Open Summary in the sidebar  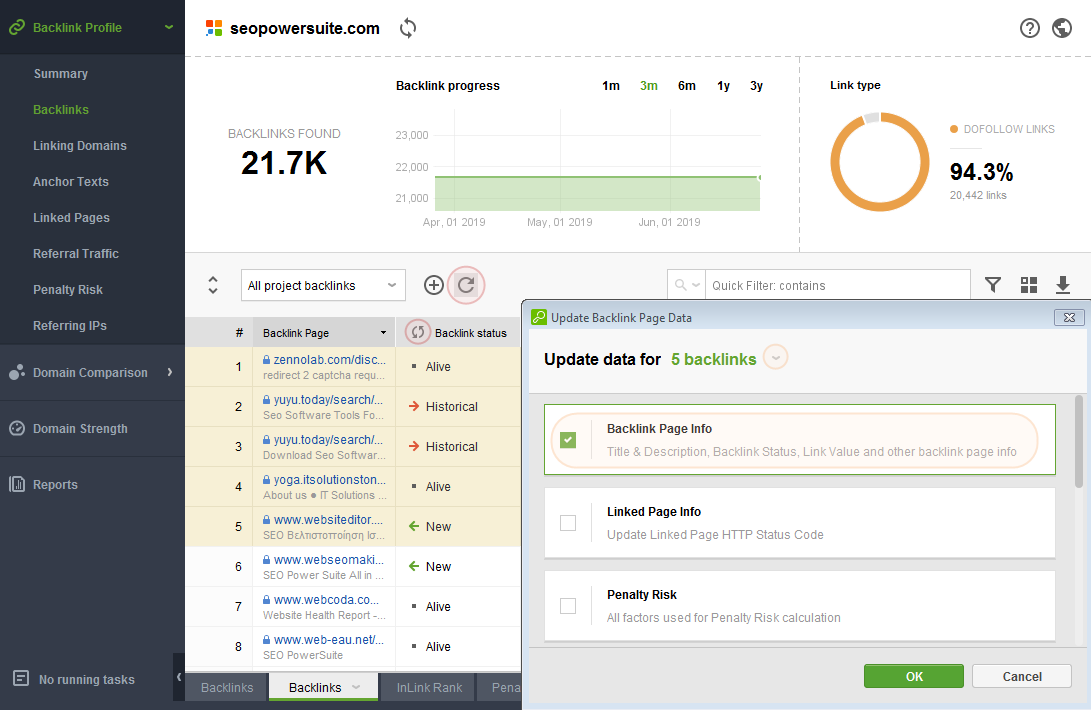coord(61,74)
